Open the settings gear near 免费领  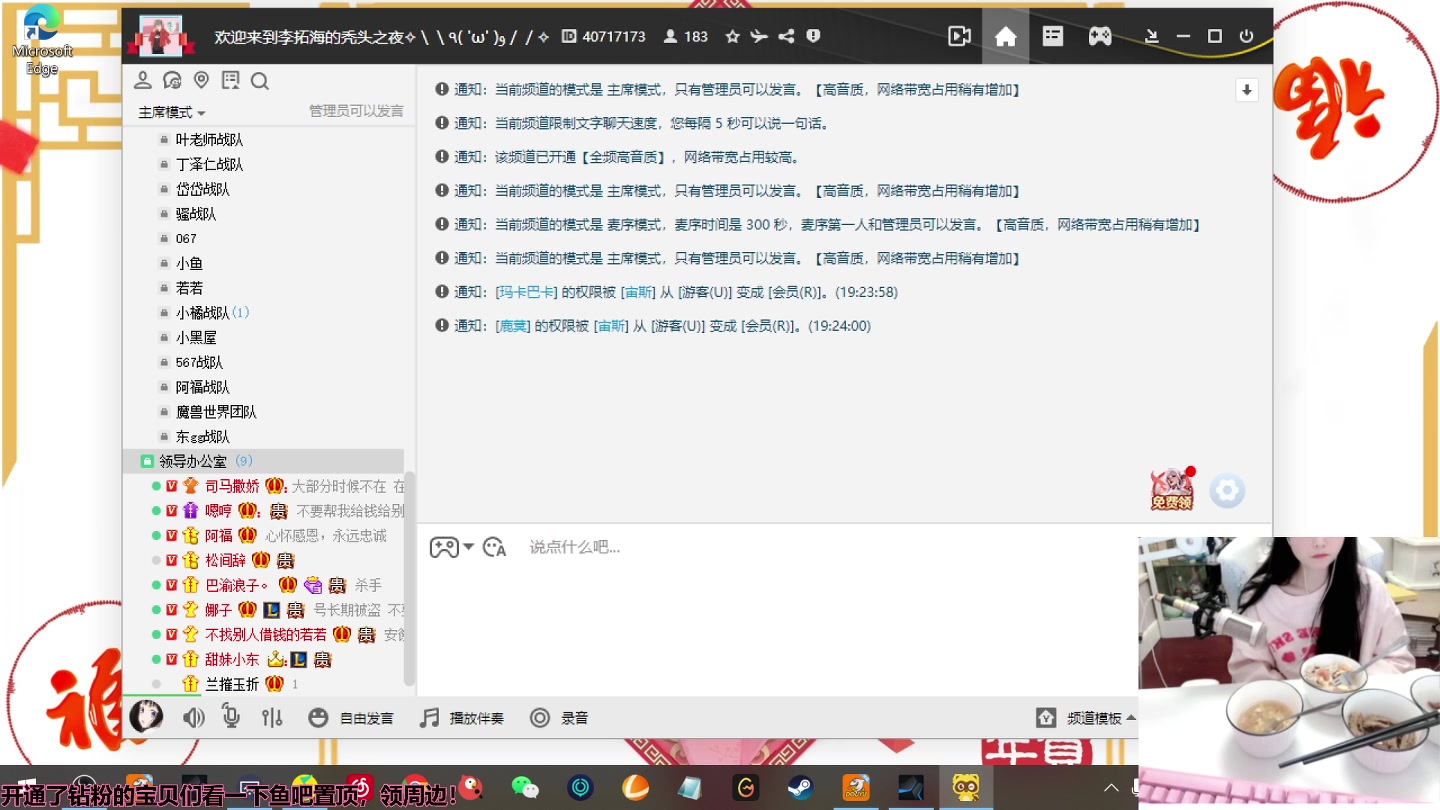click(1227, 490)
